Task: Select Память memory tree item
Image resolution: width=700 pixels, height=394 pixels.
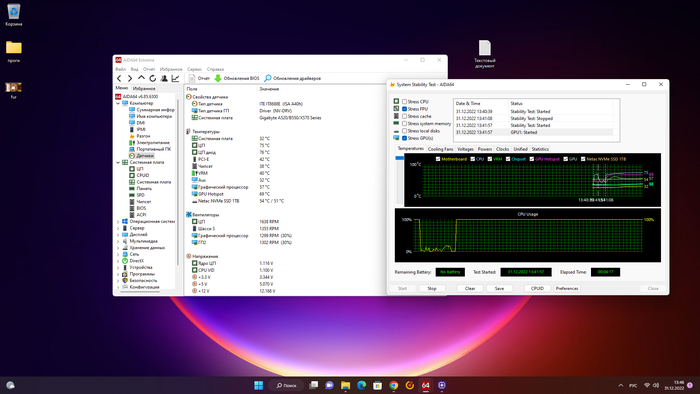Action: tap(140, 188)
